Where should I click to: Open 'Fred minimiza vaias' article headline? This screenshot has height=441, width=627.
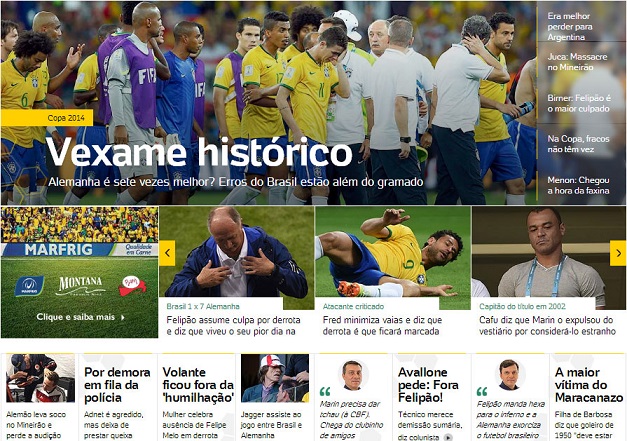382,325
